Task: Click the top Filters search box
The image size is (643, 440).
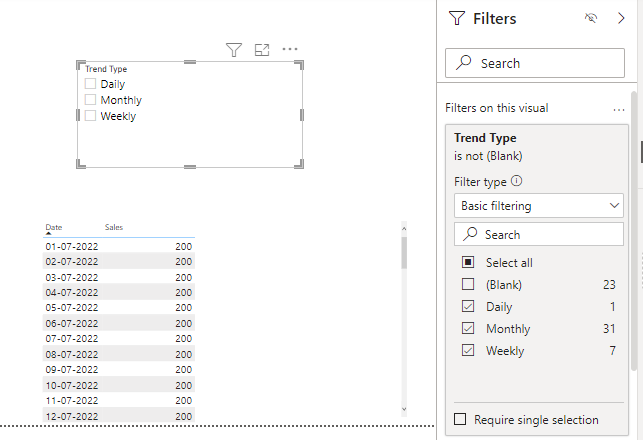Action: (535, 63)
